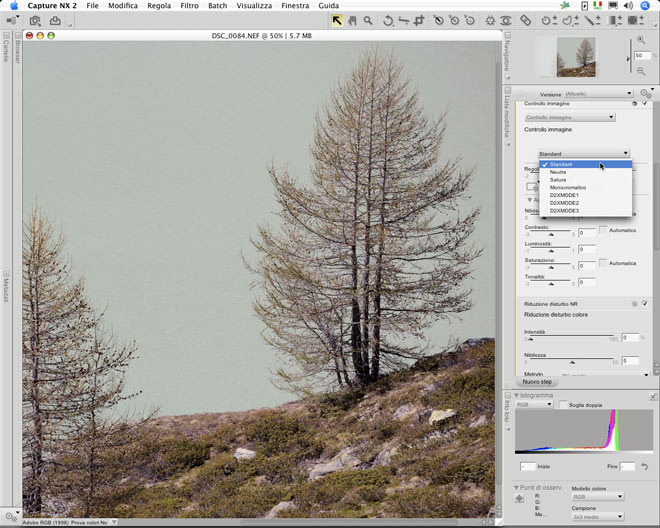
Task: Select the neutral control point tool
Action: click(x=454, y=20)
